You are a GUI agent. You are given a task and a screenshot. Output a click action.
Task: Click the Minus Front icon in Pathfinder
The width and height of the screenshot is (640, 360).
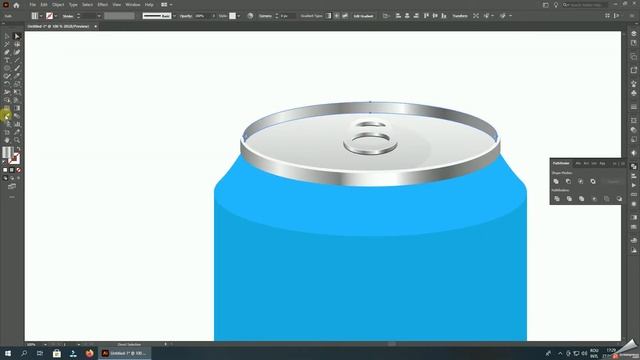coord(568,181)
